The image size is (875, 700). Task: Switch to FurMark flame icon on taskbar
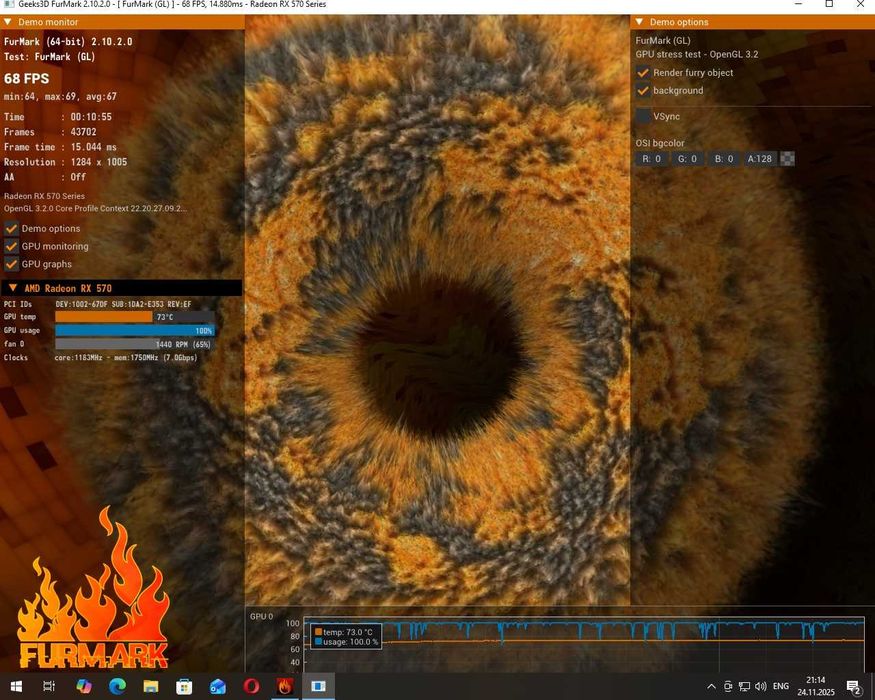coord(285,686)
